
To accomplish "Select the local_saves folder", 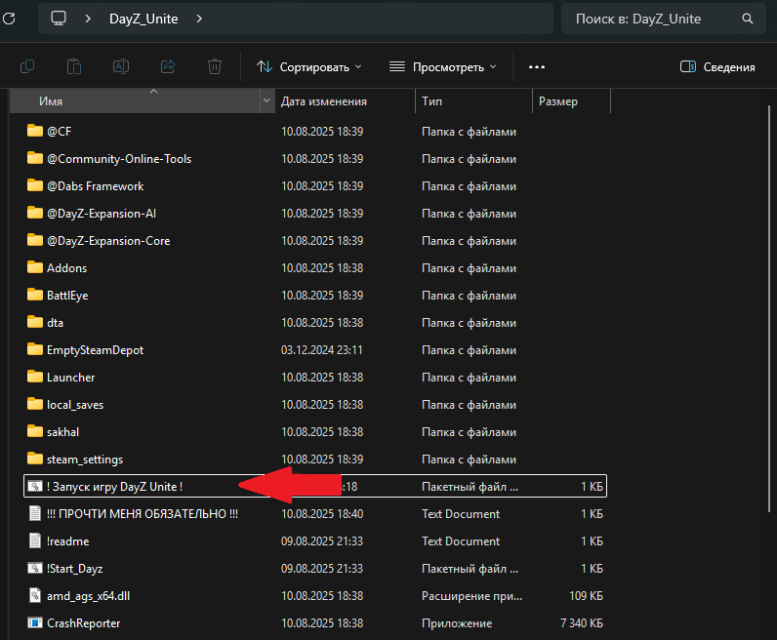I will click(315, 404).
